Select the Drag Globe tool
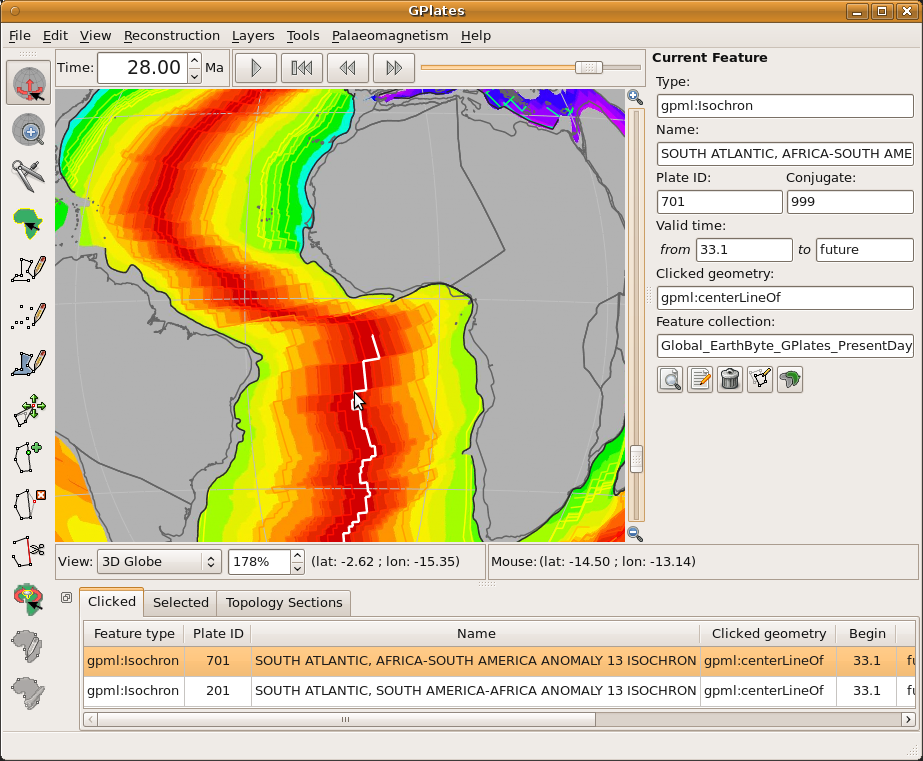Viewport: 923px width, 761px height. pos(28,83)
